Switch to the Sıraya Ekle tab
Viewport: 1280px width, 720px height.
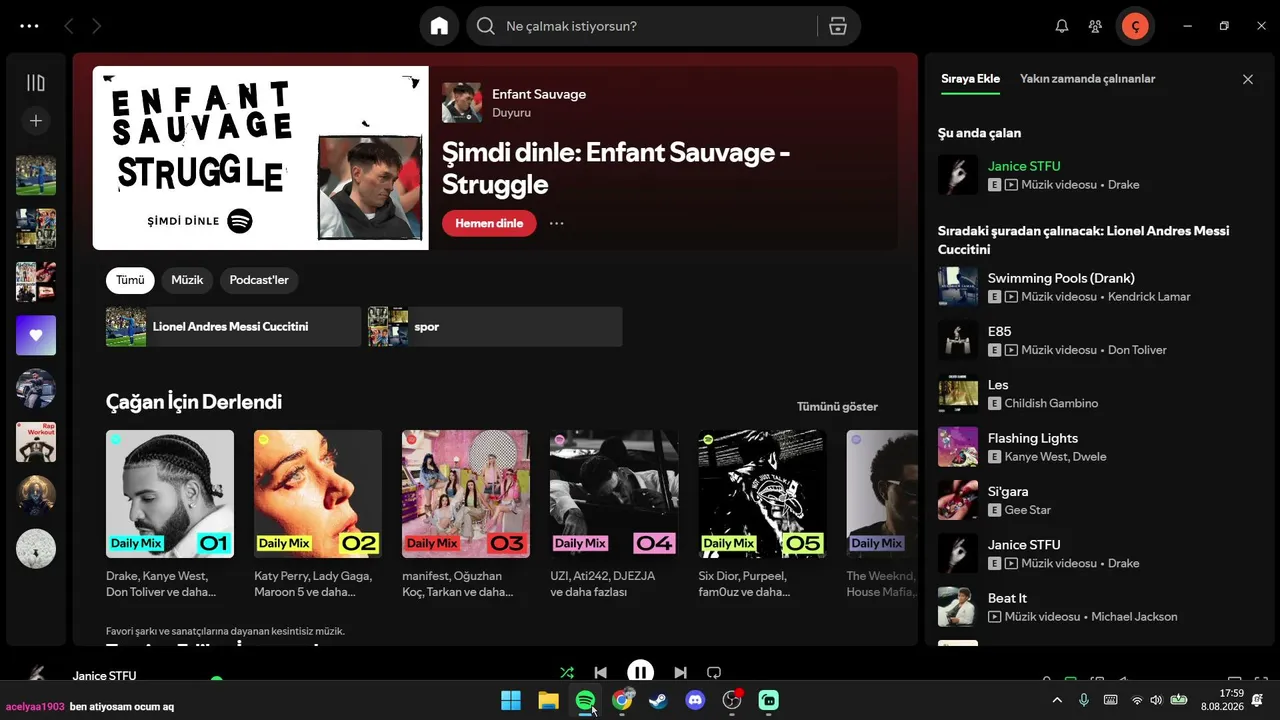click(x=970, y=79)
